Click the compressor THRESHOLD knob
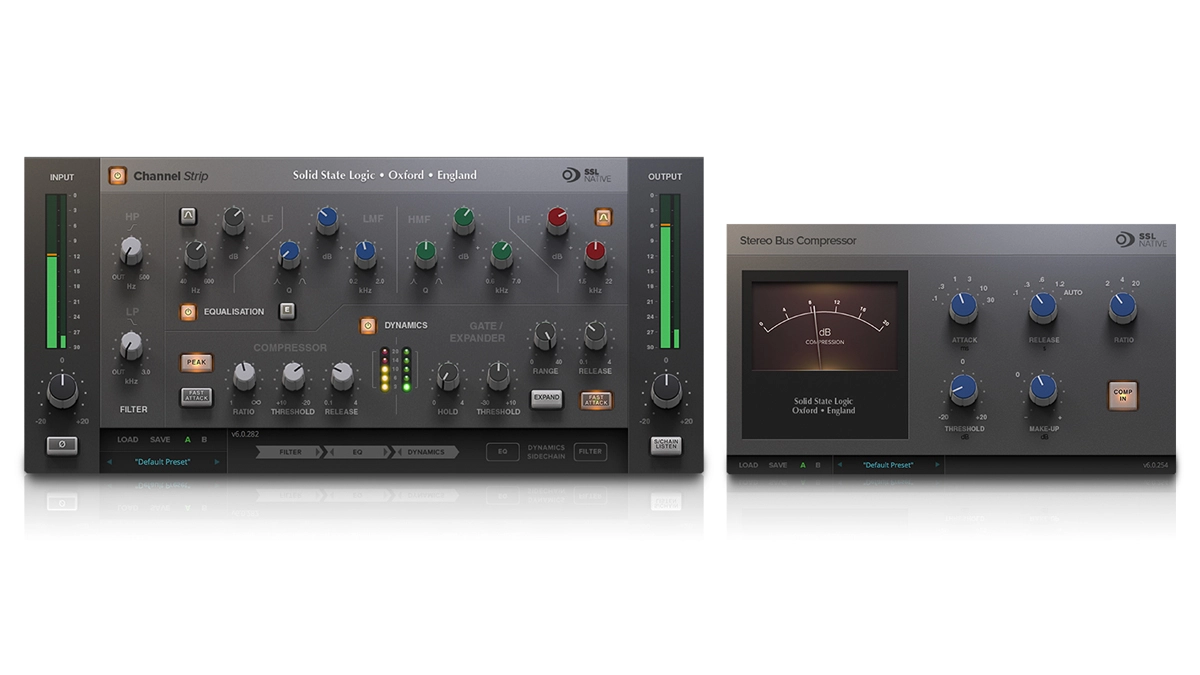 point(293,376)
